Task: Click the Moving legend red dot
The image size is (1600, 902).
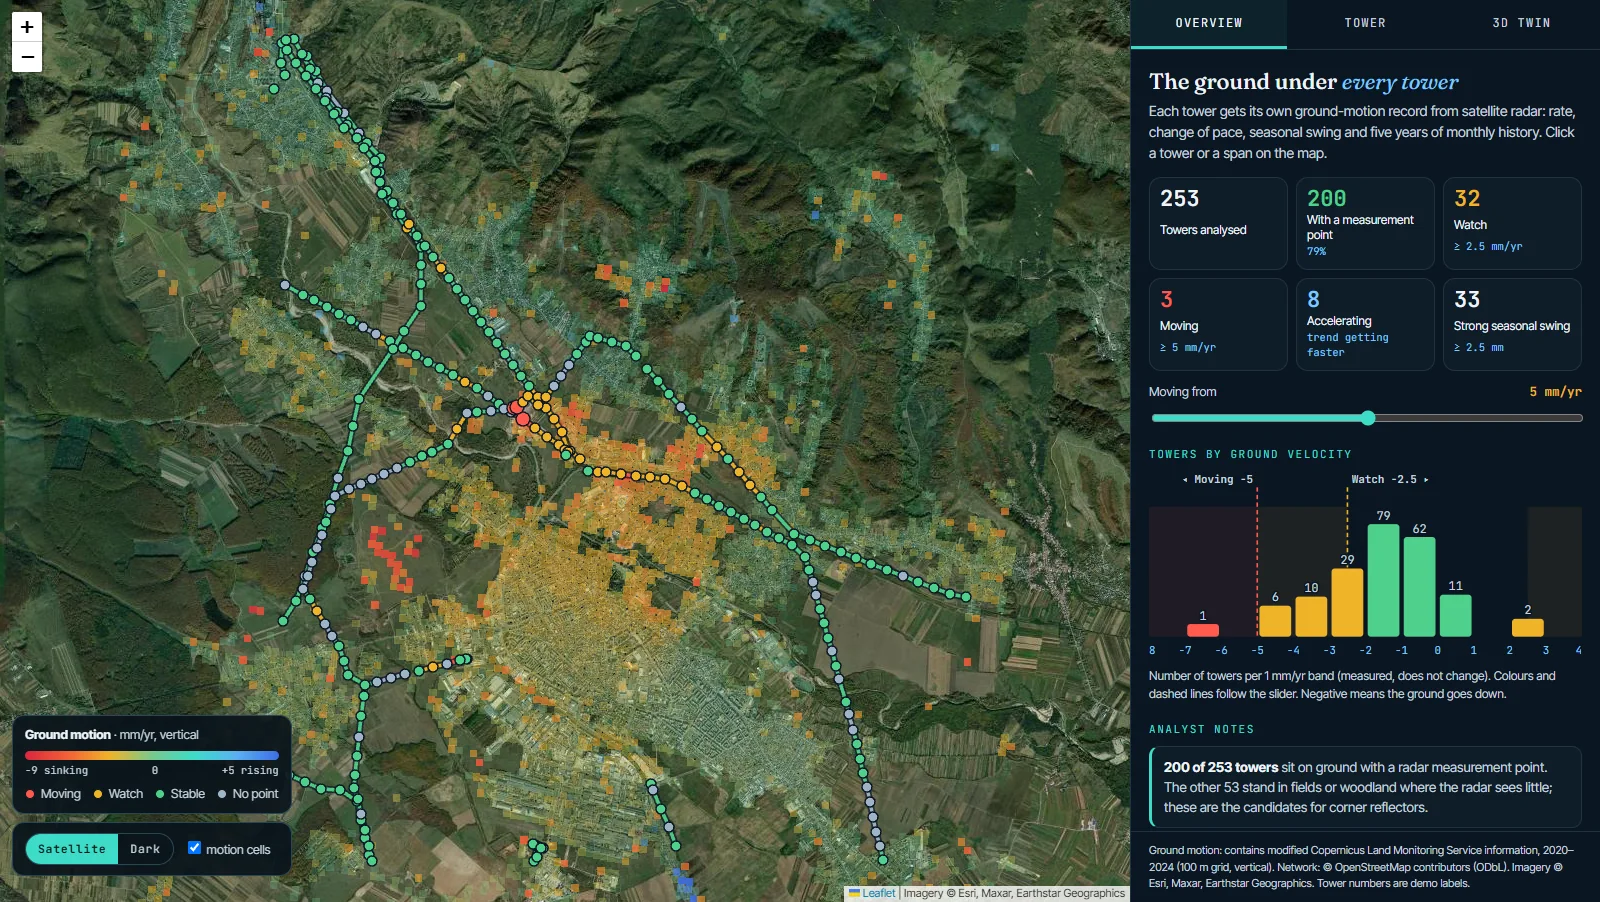Action: 31,794
